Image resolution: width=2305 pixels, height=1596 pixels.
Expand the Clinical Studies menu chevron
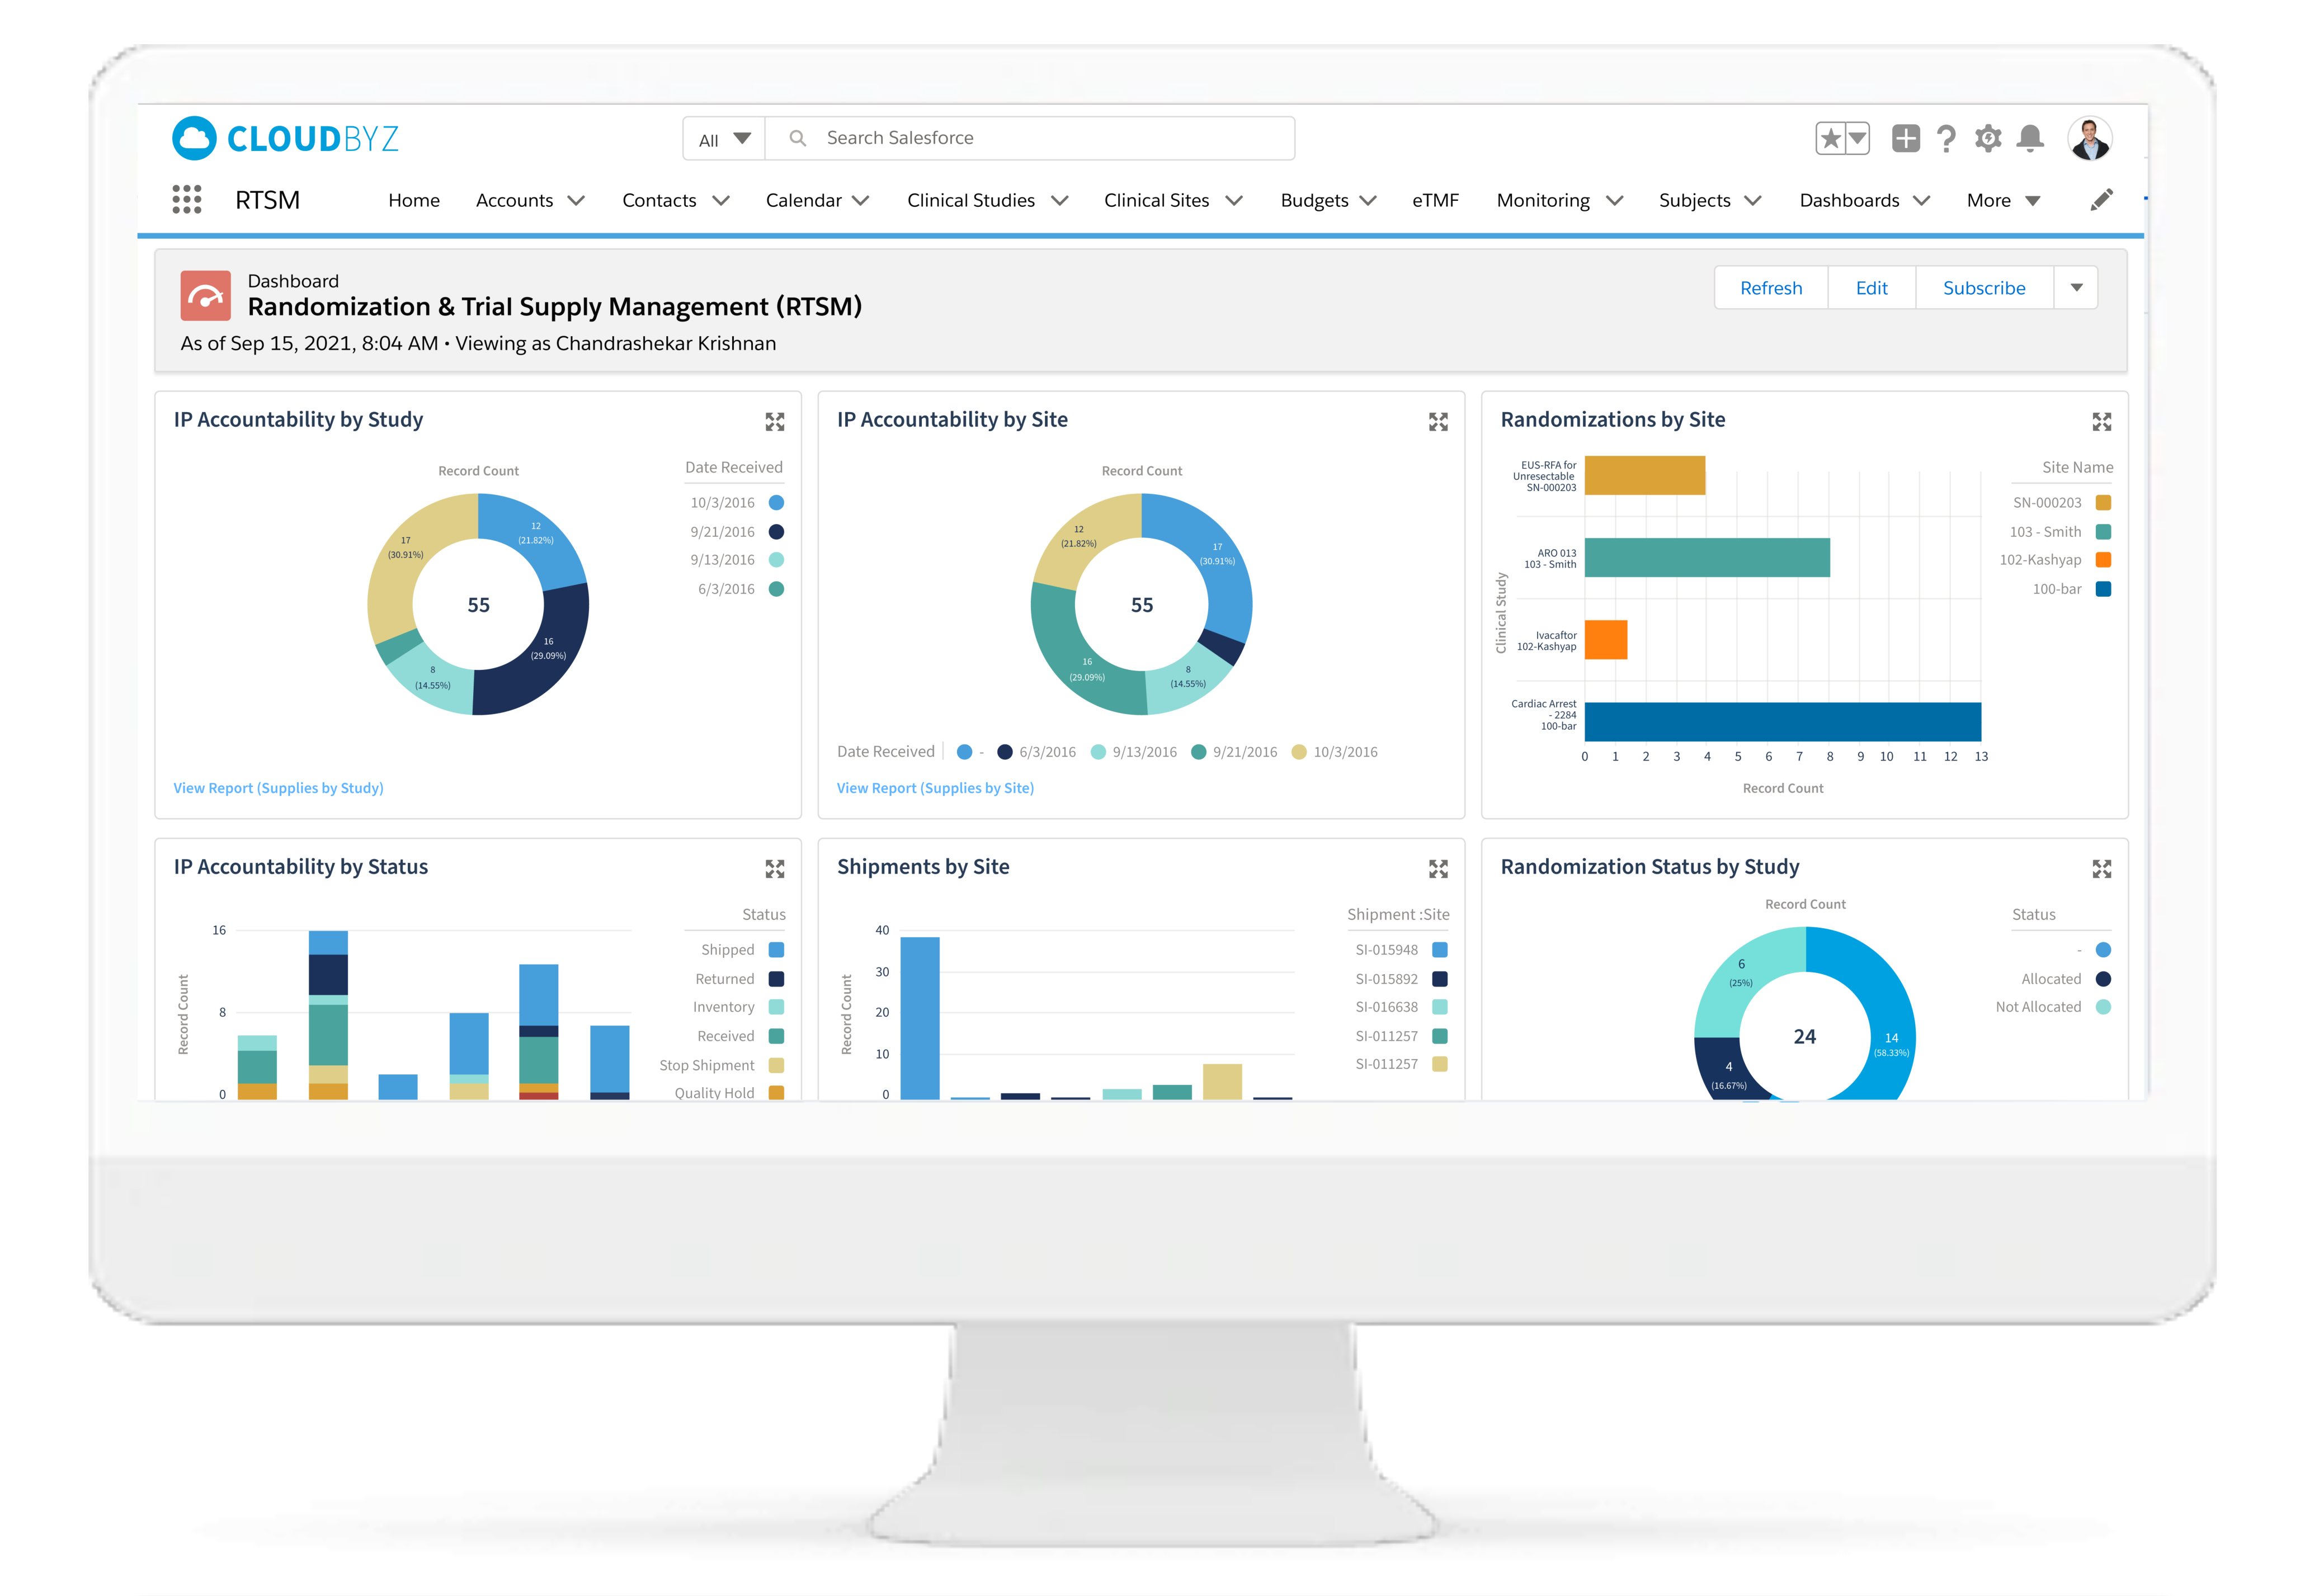point(1060,201)
